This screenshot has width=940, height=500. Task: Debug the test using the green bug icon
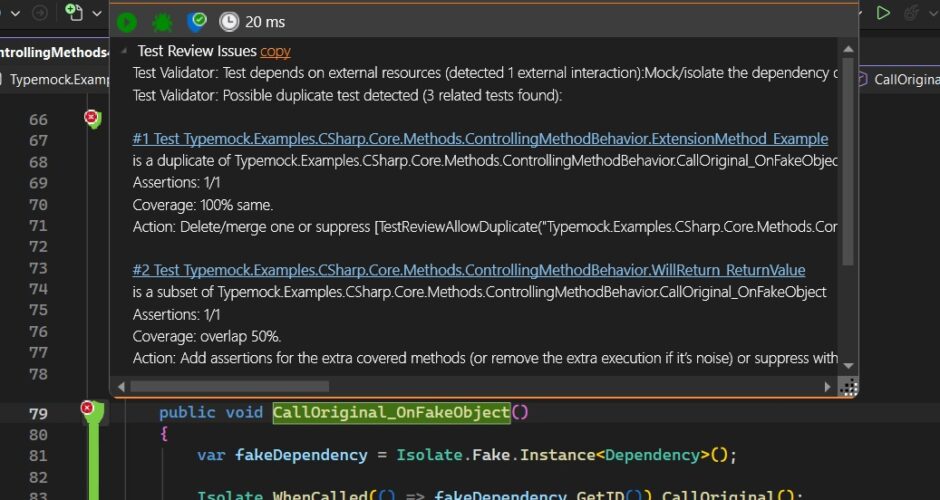[x=162, y=22]
